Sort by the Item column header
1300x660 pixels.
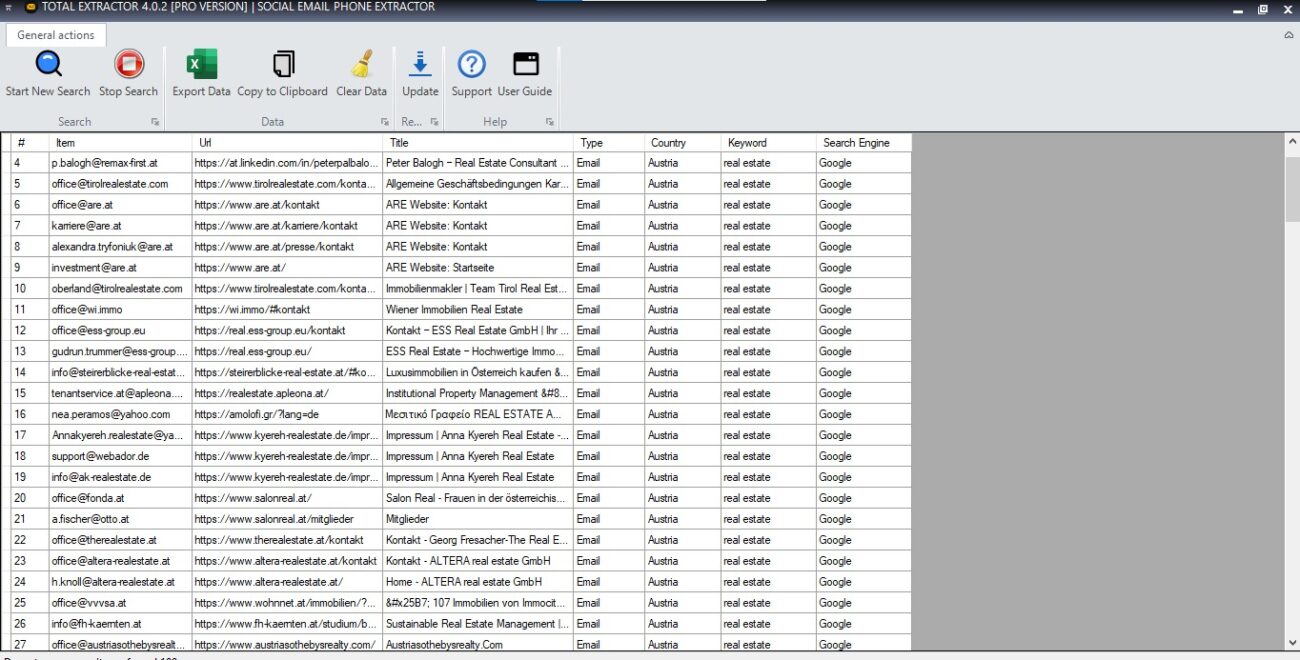coord(120,143)
